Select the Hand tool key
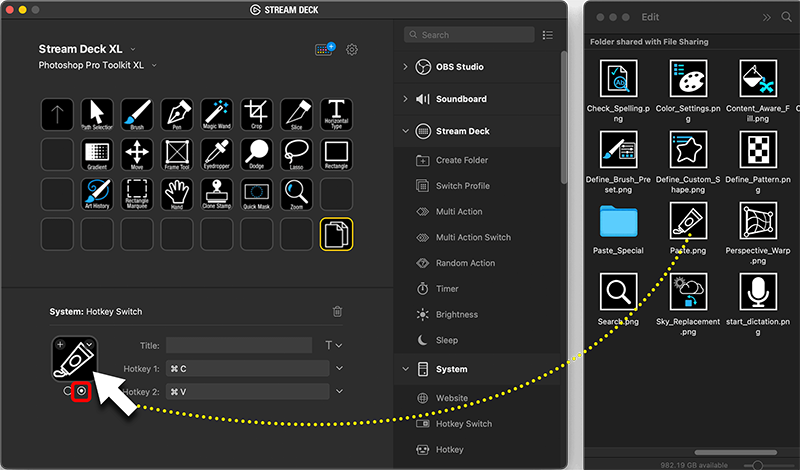This screenshot has height=470, width=800. [x=177, y=194]
